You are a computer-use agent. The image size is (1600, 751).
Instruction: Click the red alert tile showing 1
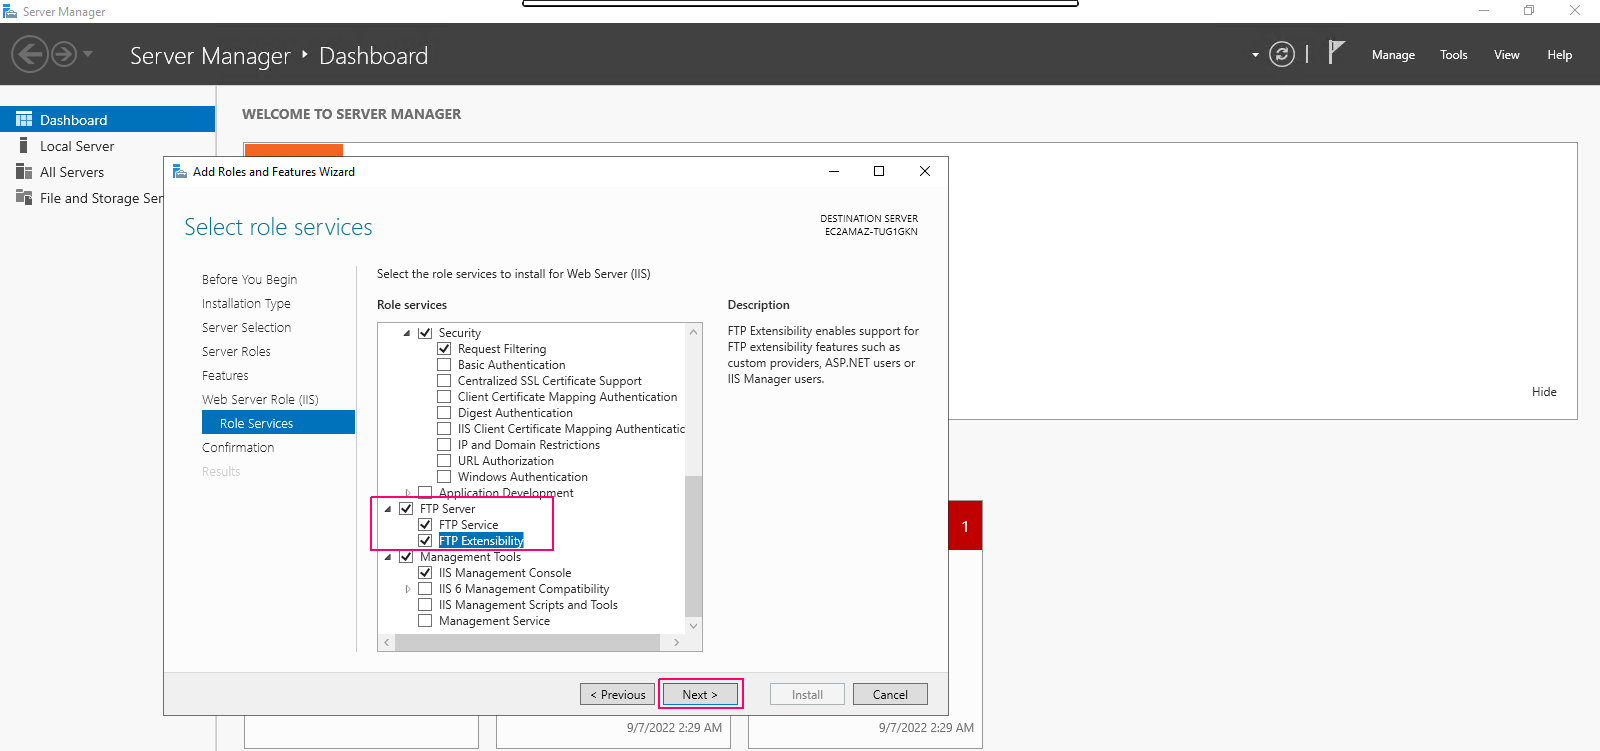(x=965, y=526)
